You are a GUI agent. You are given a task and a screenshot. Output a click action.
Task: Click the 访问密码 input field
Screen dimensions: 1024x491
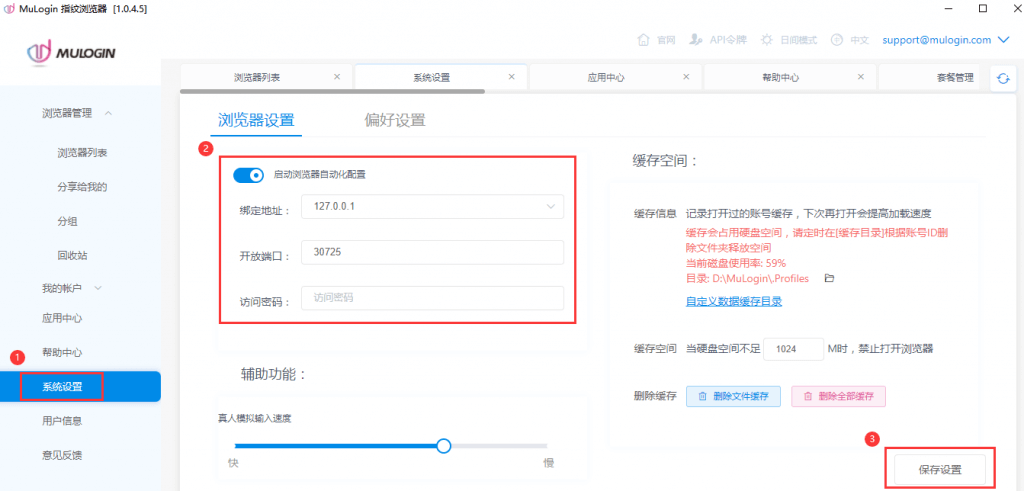(435, 298)
